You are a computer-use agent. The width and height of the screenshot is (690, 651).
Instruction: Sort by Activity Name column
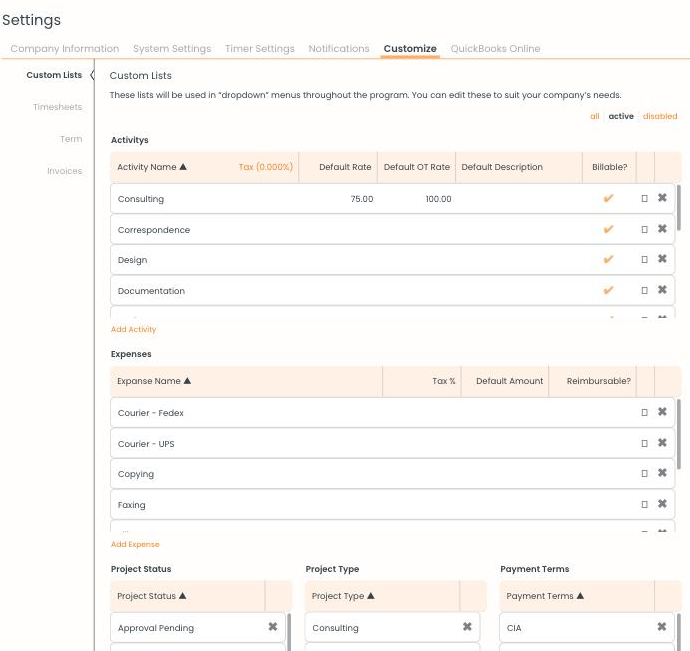[x=152, y=167]
